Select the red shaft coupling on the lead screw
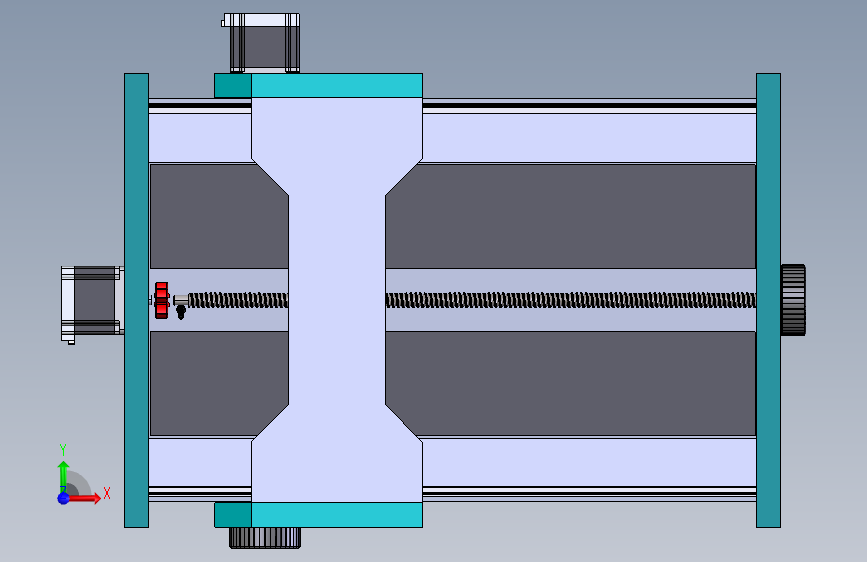 tap(161, 300)
